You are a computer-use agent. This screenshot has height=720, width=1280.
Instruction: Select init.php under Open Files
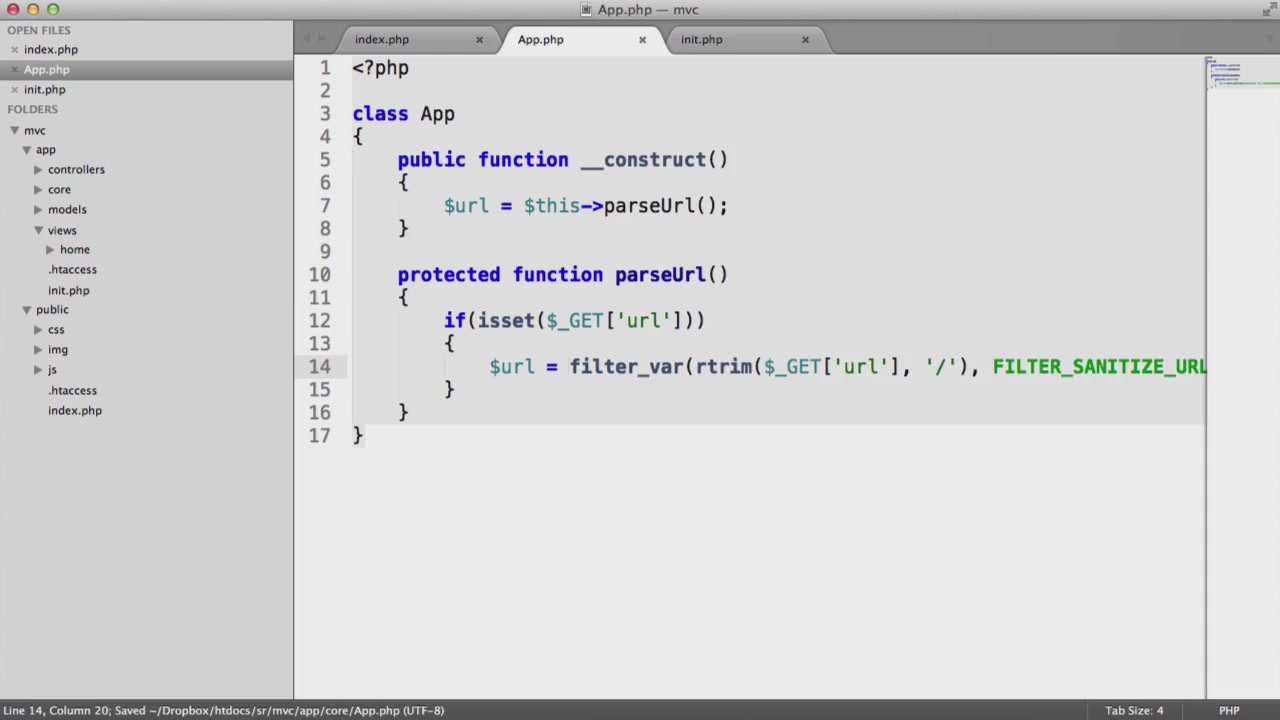[x=45, y=90]
